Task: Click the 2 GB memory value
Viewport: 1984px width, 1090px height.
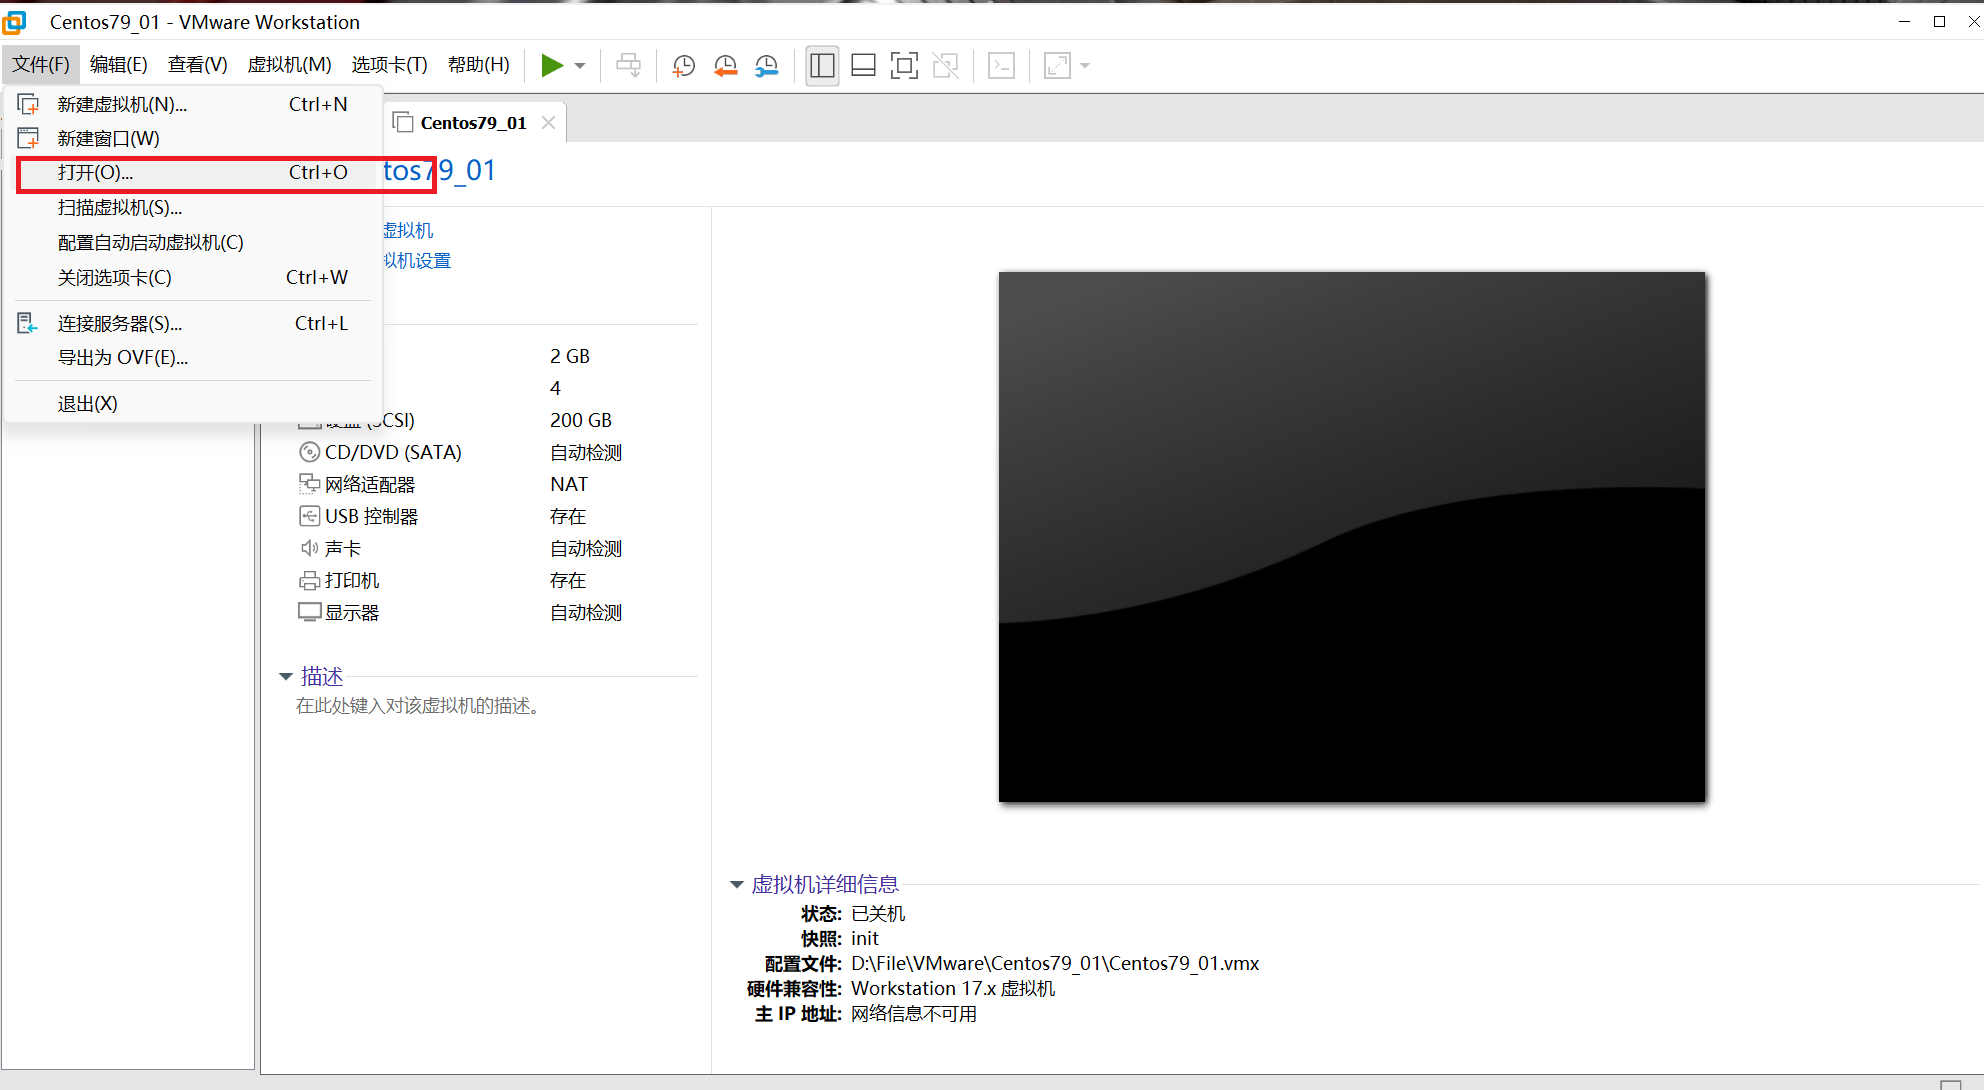Action: tap(569, 356)
